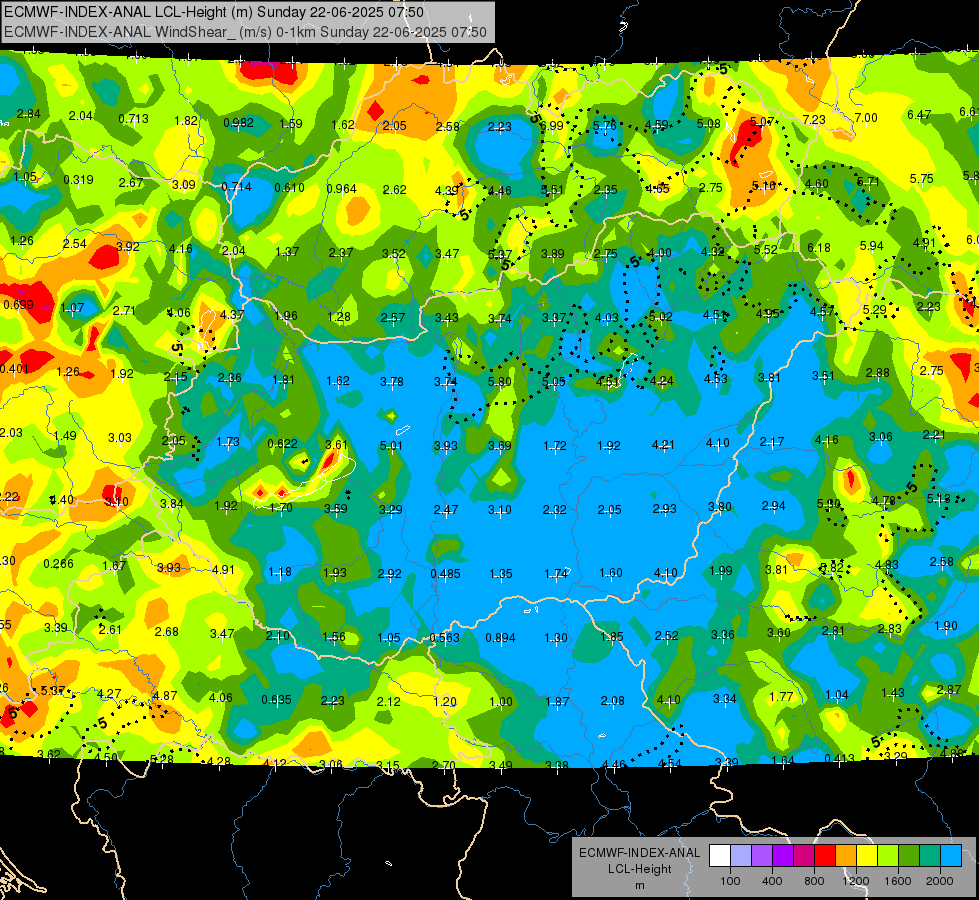Click the wind shear value 1.90 at lower right
The image size is (979, 900).
946,625
